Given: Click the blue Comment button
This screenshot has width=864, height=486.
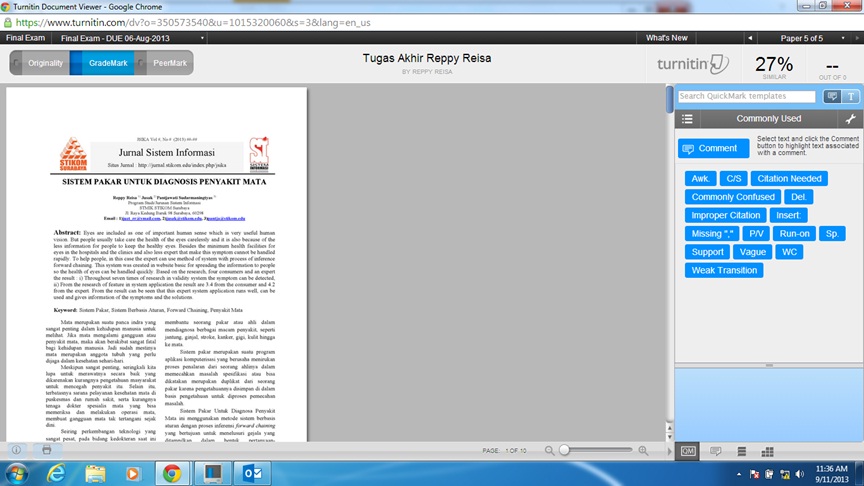Looking at the screenshot, I should coord(713,148).
